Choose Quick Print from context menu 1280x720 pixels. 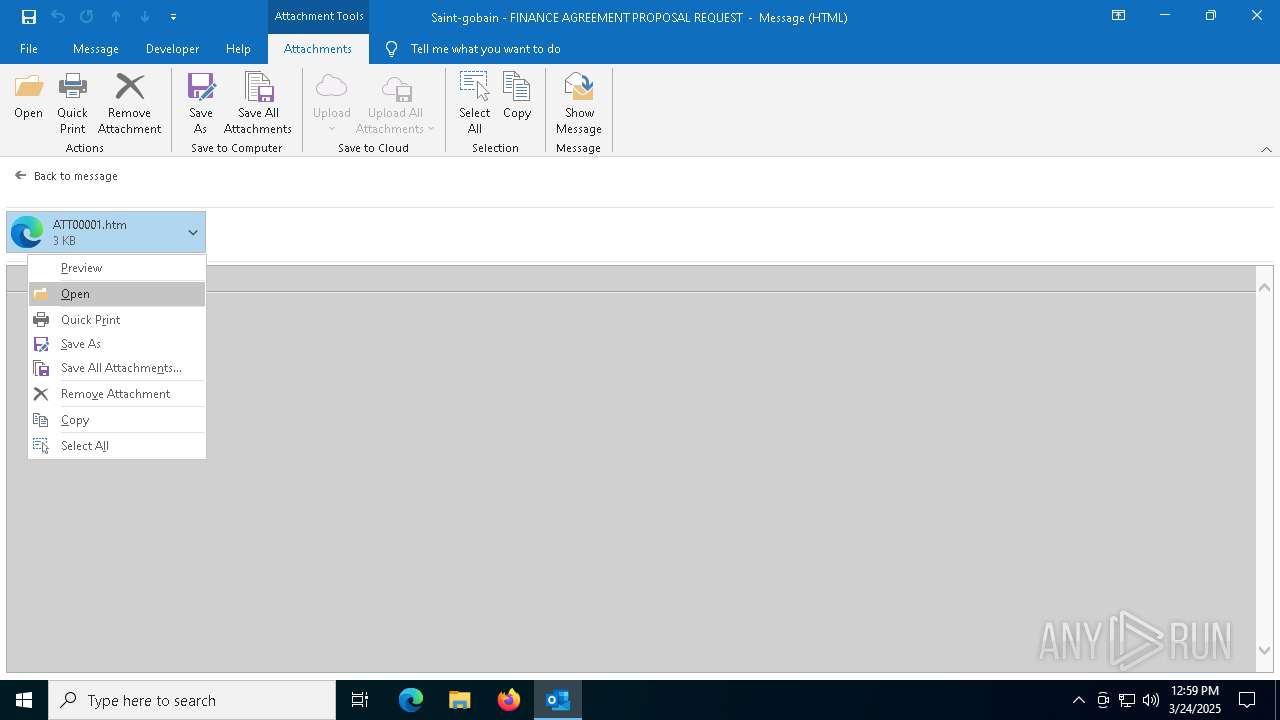[x=117, y=320]
